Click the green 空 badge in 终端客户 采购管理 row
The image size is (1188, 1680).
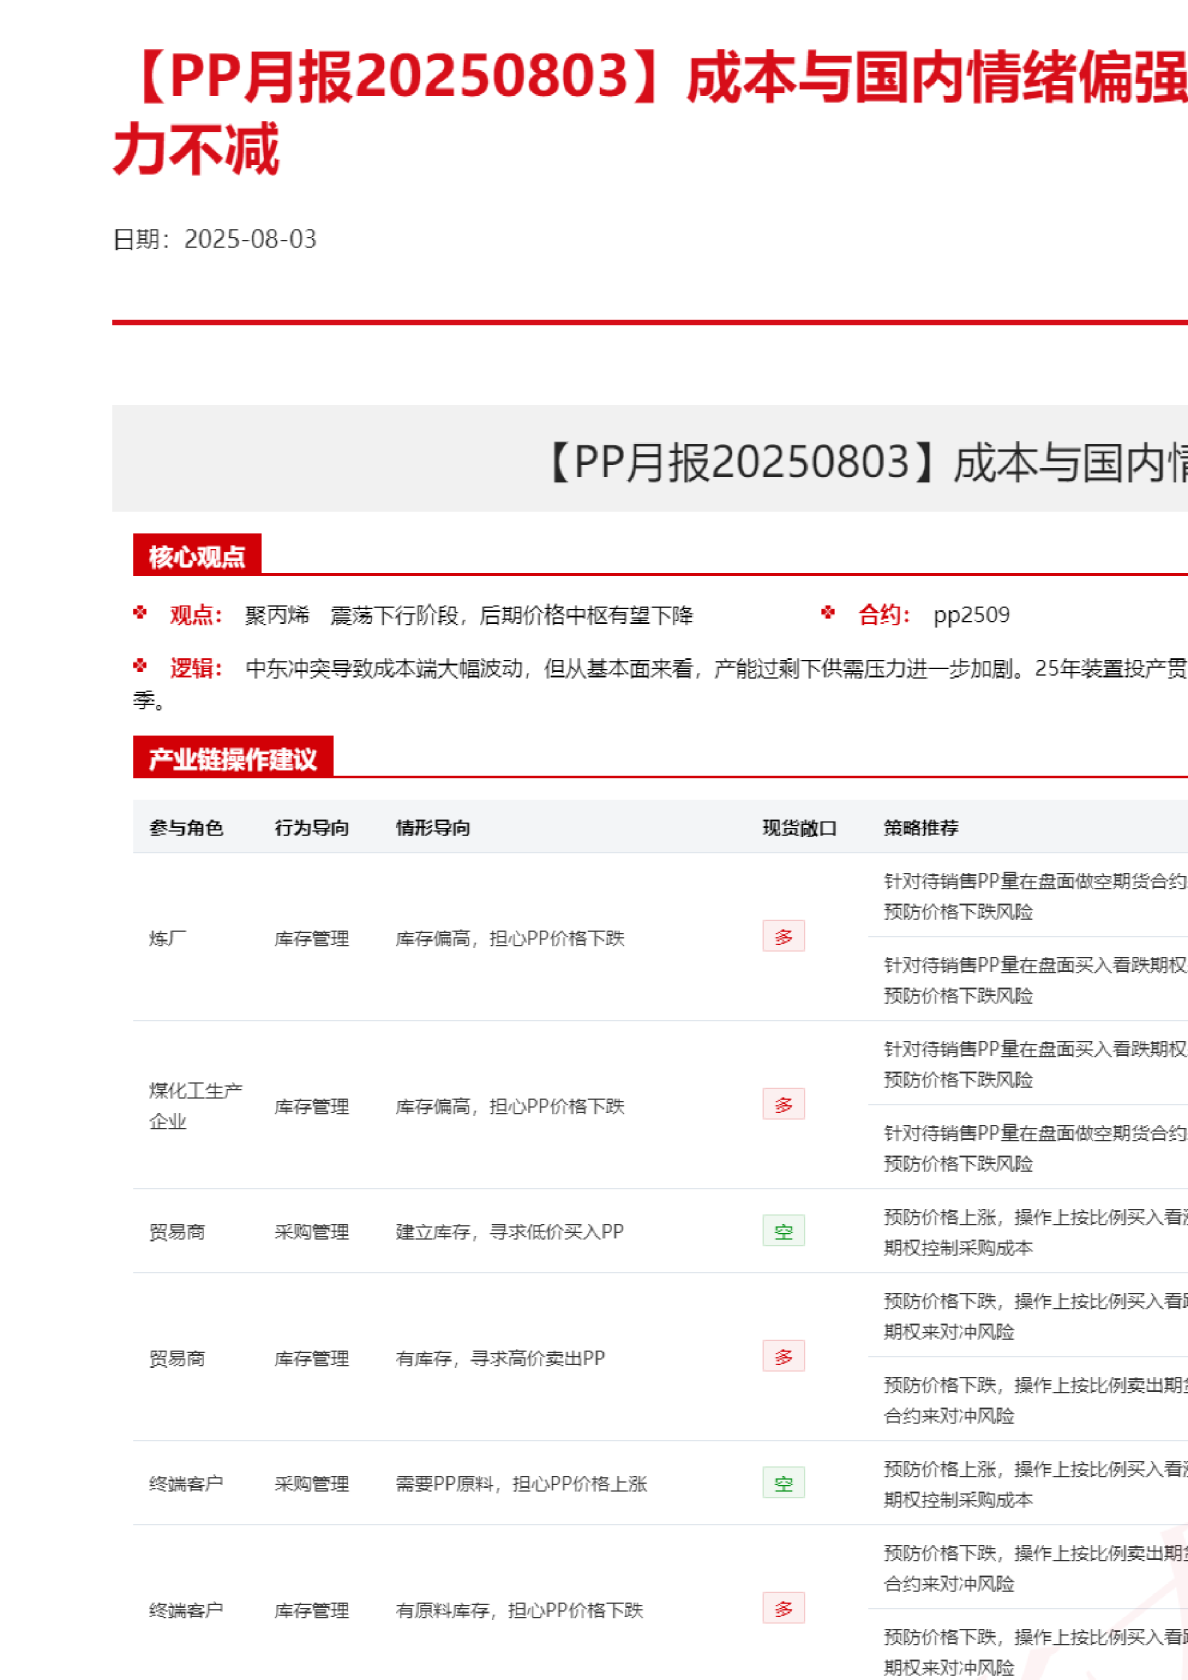click(783, 1483)
